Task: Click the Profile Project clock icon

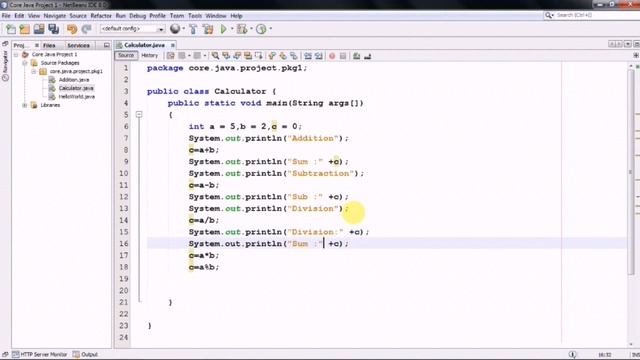Action: click(x=261, y=29)
